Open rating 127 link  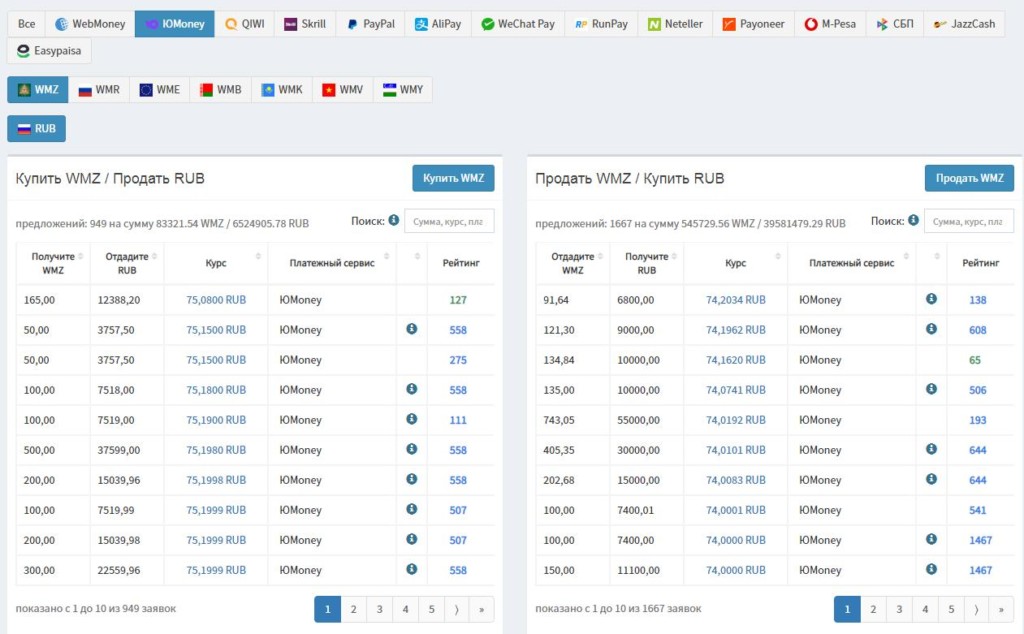458,300
